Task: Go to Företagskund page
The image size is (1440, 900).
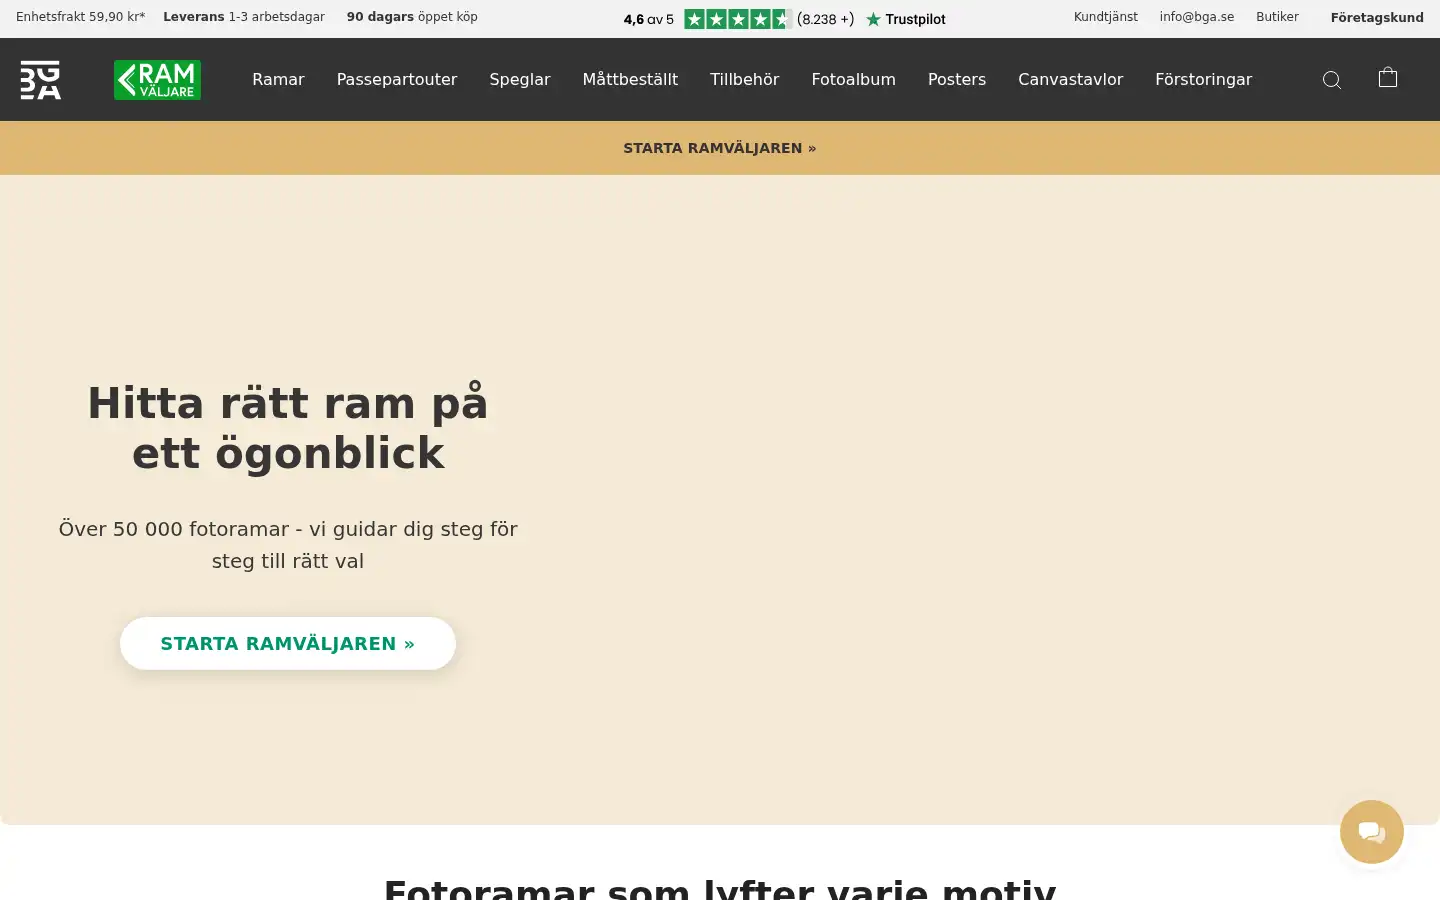Action: tap(1377, 17)
